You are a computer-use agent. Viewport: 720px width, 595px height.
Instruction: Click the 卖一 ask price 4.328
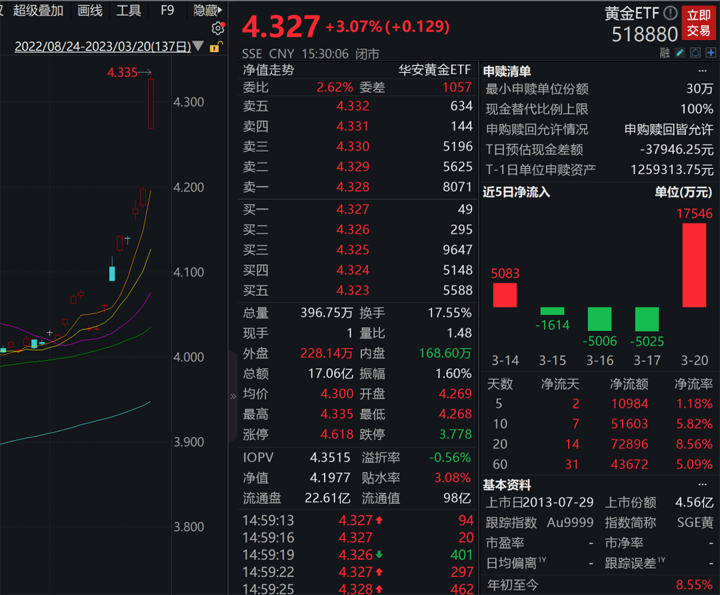click(353, 187)
